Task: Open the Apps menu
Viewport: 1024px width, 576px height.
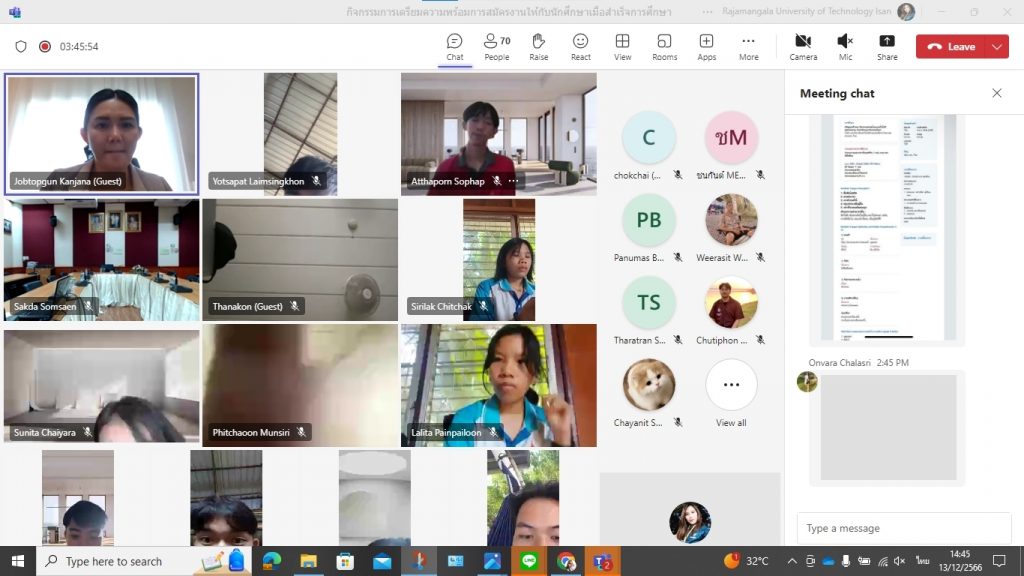Action: (706, 46)
